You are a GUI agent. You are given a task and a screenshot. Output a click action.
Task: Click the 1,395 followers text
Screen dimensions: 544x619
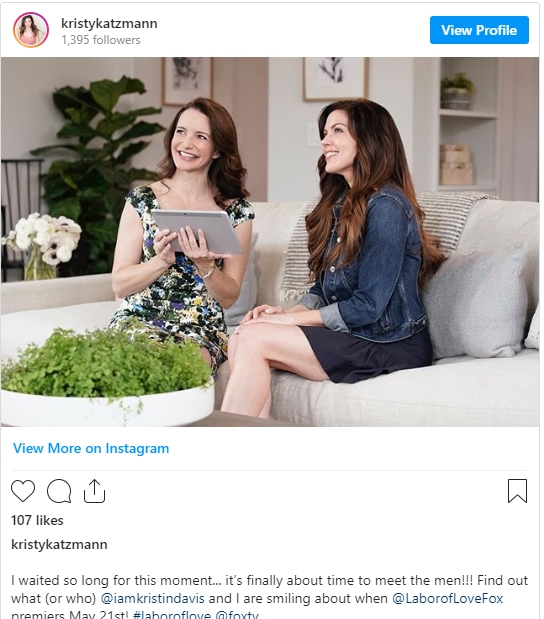coord(101,40)
